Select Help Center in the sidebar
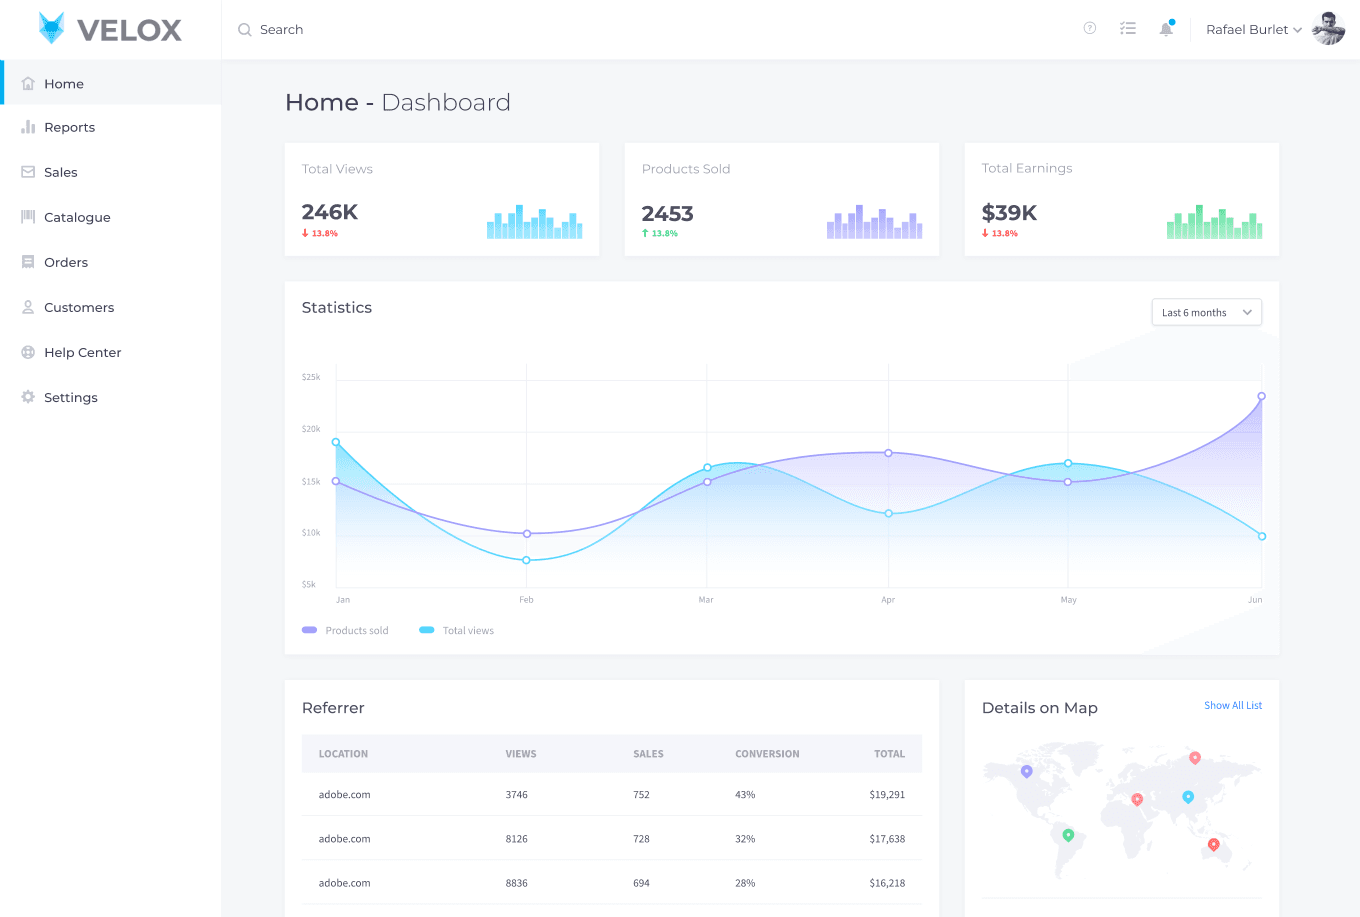Viewport: 1360px width, 917px height. pos(82,352)
